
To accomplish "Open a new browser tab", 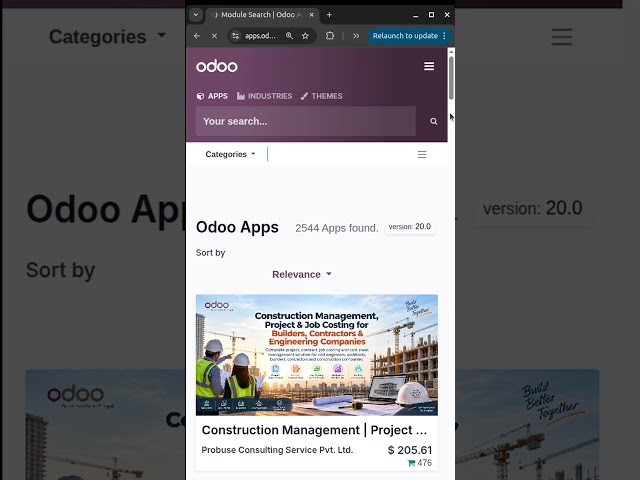I will click(x=329, y=15).
